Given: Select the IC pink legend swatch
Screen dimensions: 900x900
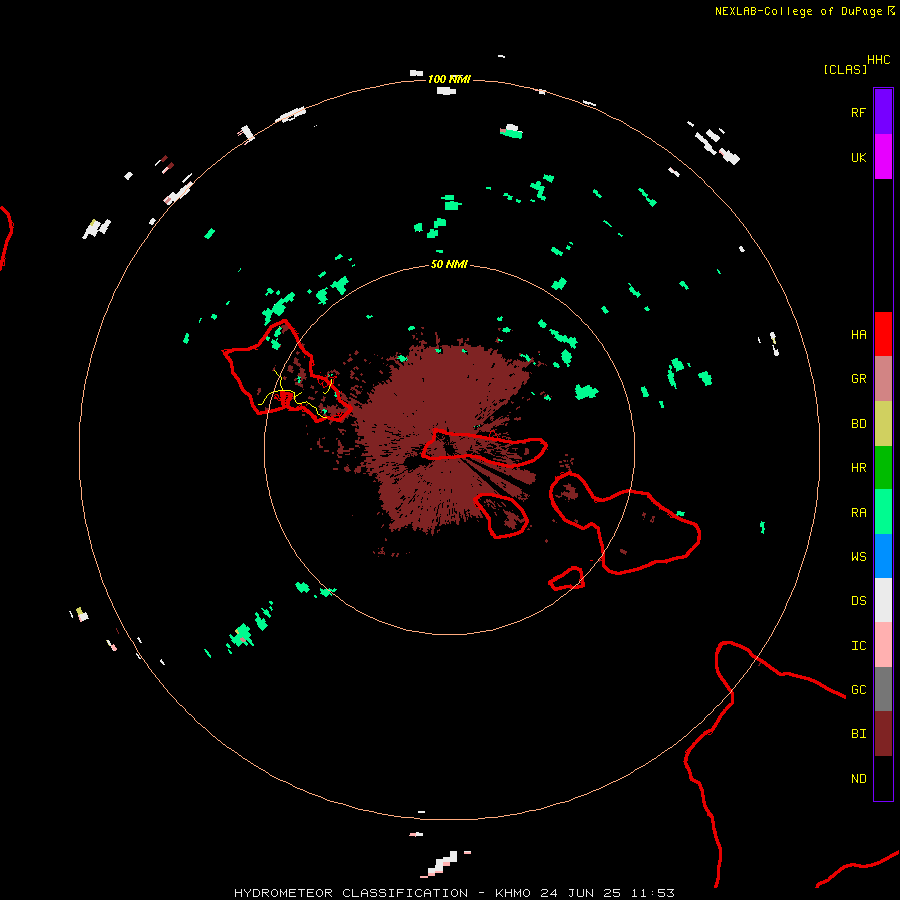Looking at the screenshot, I should (x=883, y=645).
